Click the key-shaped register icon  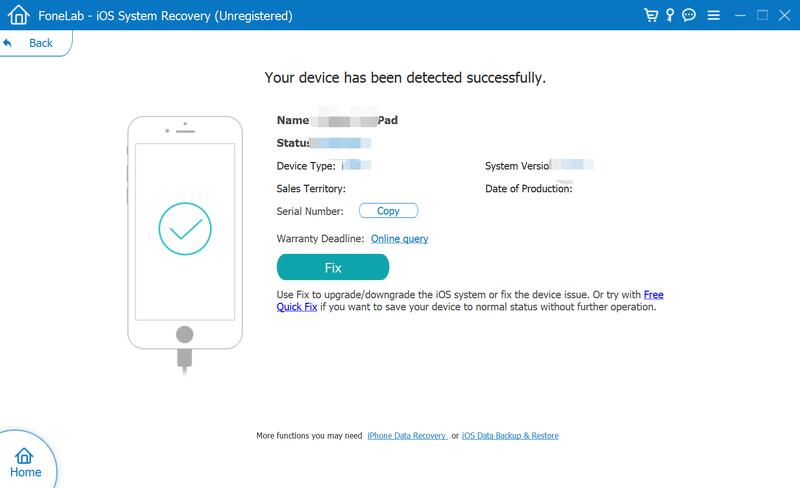pos(672,15)
